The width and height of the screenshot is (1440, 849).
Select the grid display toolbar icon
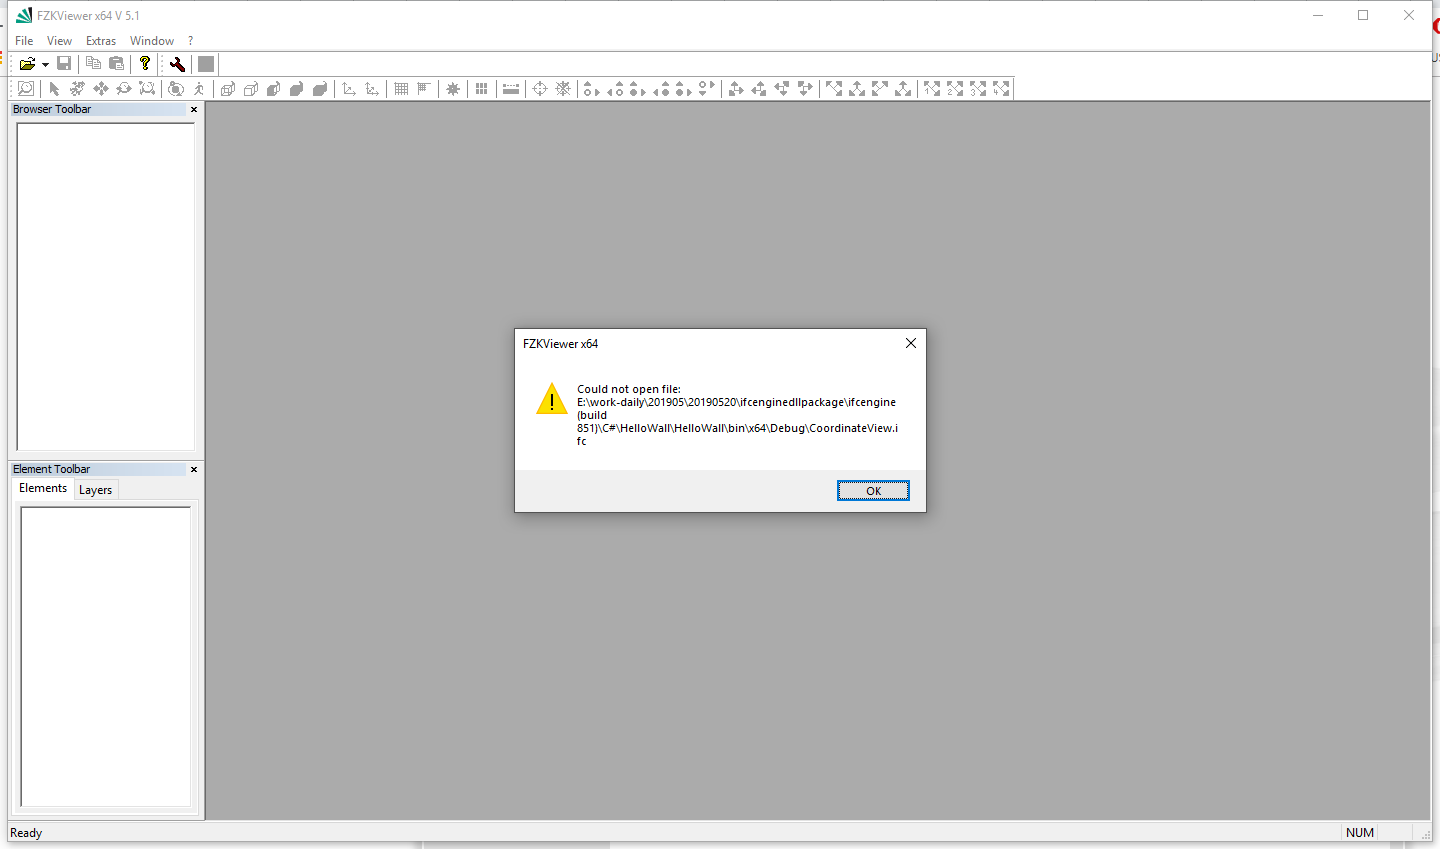tap(400, 88)
